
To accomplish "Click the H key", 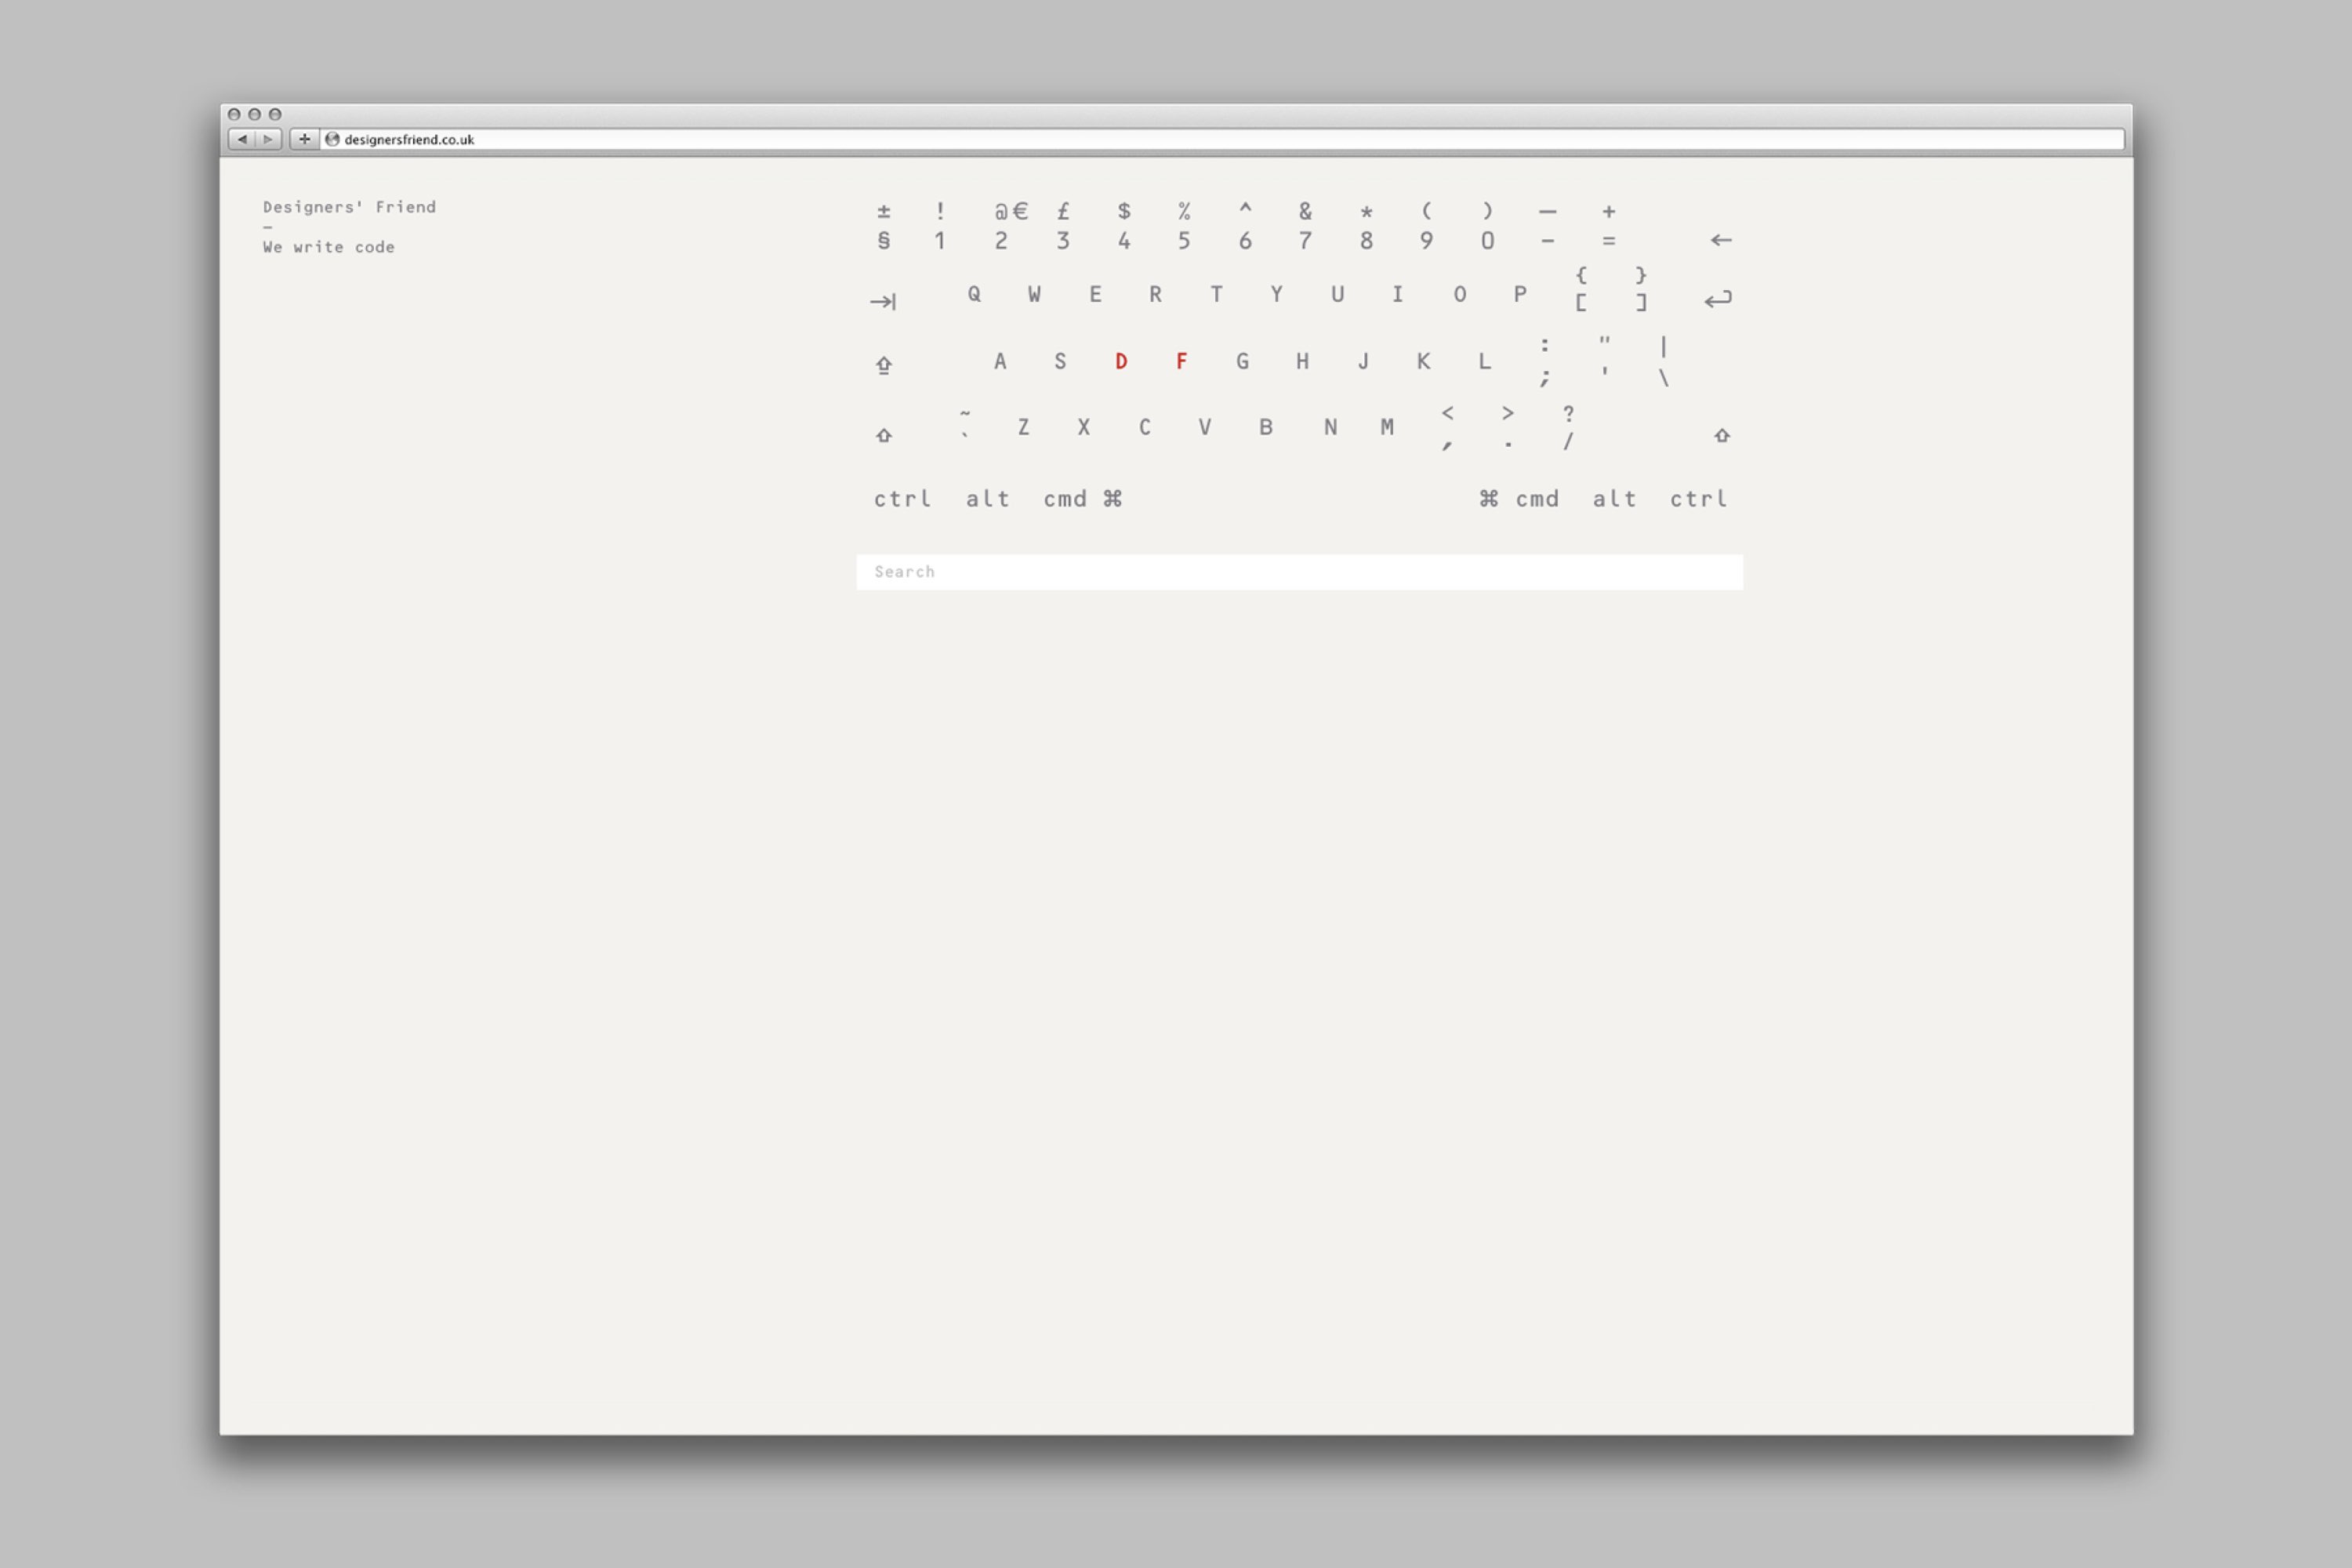I will 1302,361.
